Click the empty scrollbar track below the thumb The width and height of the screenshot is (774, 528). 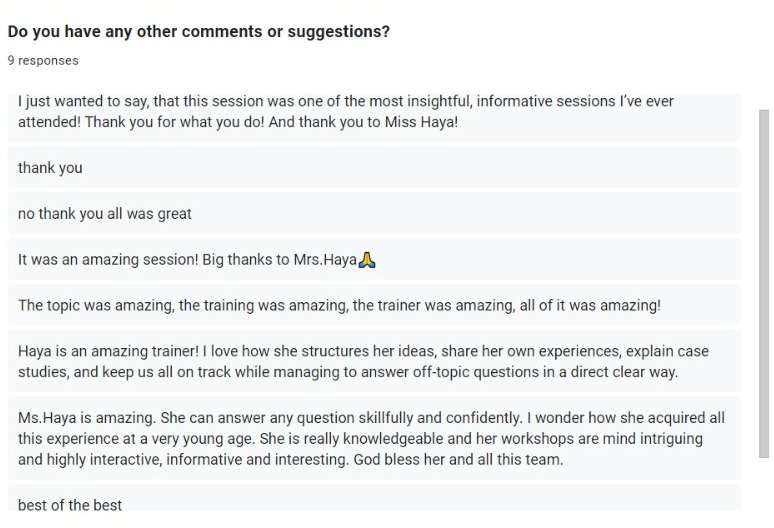click(x=764, y=484)
